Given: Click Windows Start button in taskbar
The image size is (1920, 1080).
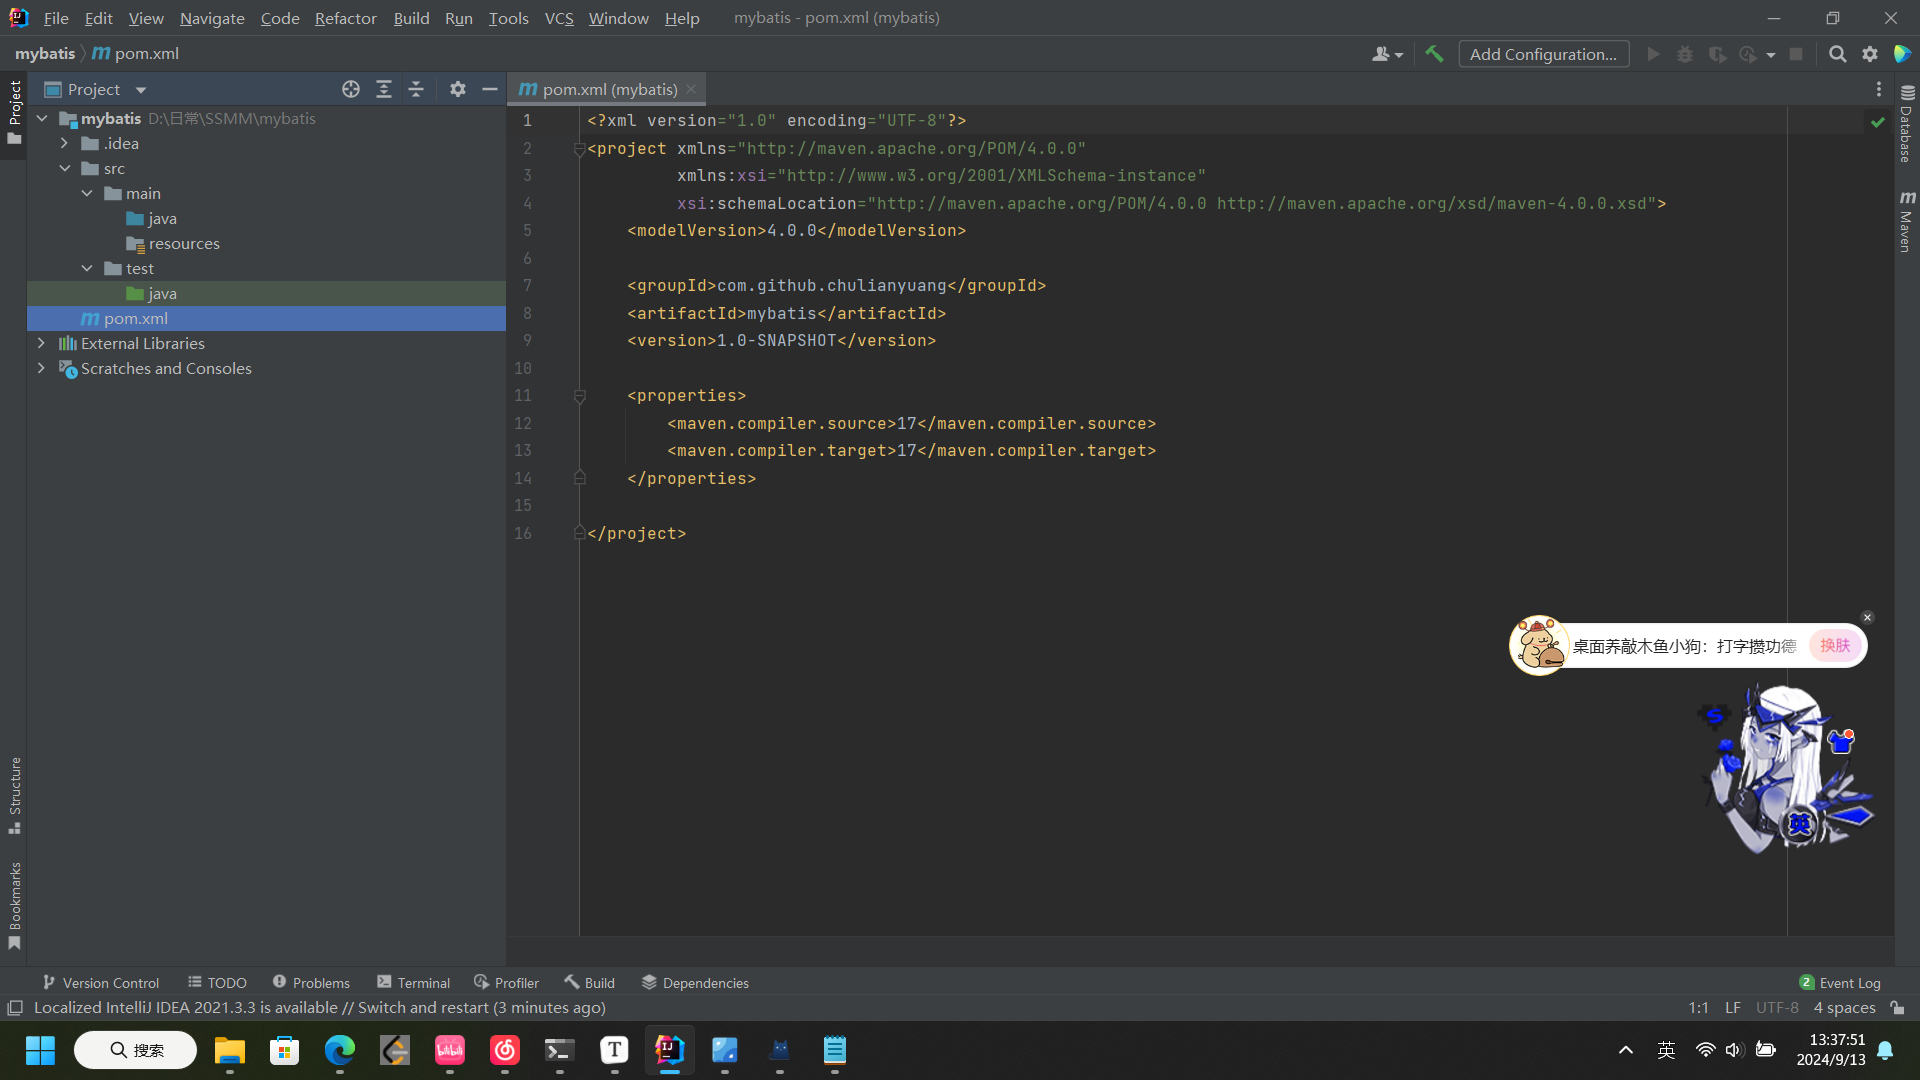Looking at the screenshot, I should (x=41, y=1050).
